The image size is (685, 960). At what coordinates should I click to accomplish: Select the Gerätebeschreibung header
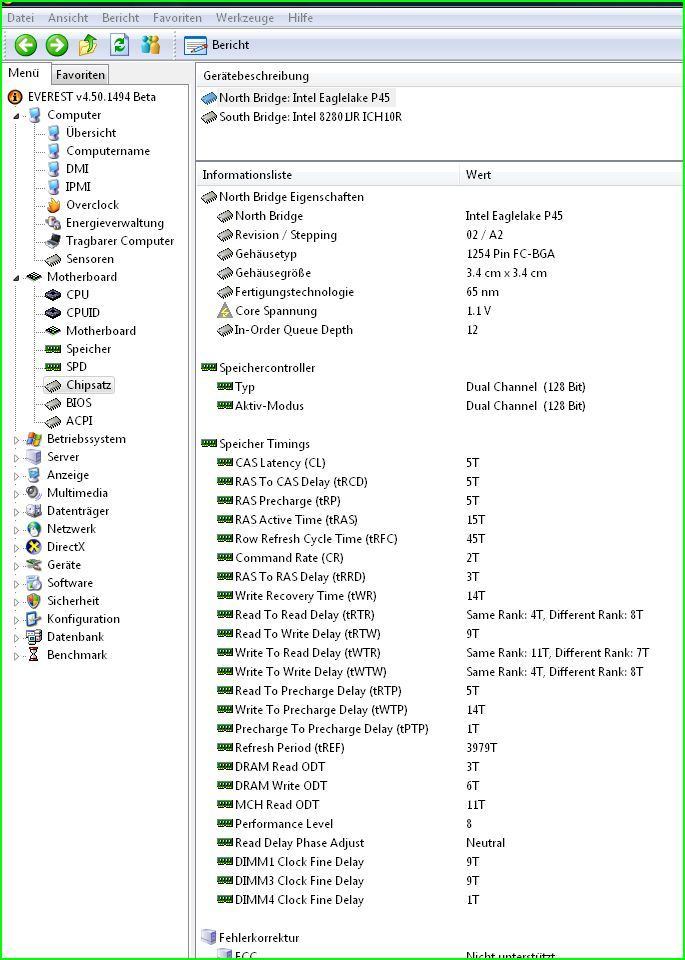pyautogui.click(x=256, y=77)
